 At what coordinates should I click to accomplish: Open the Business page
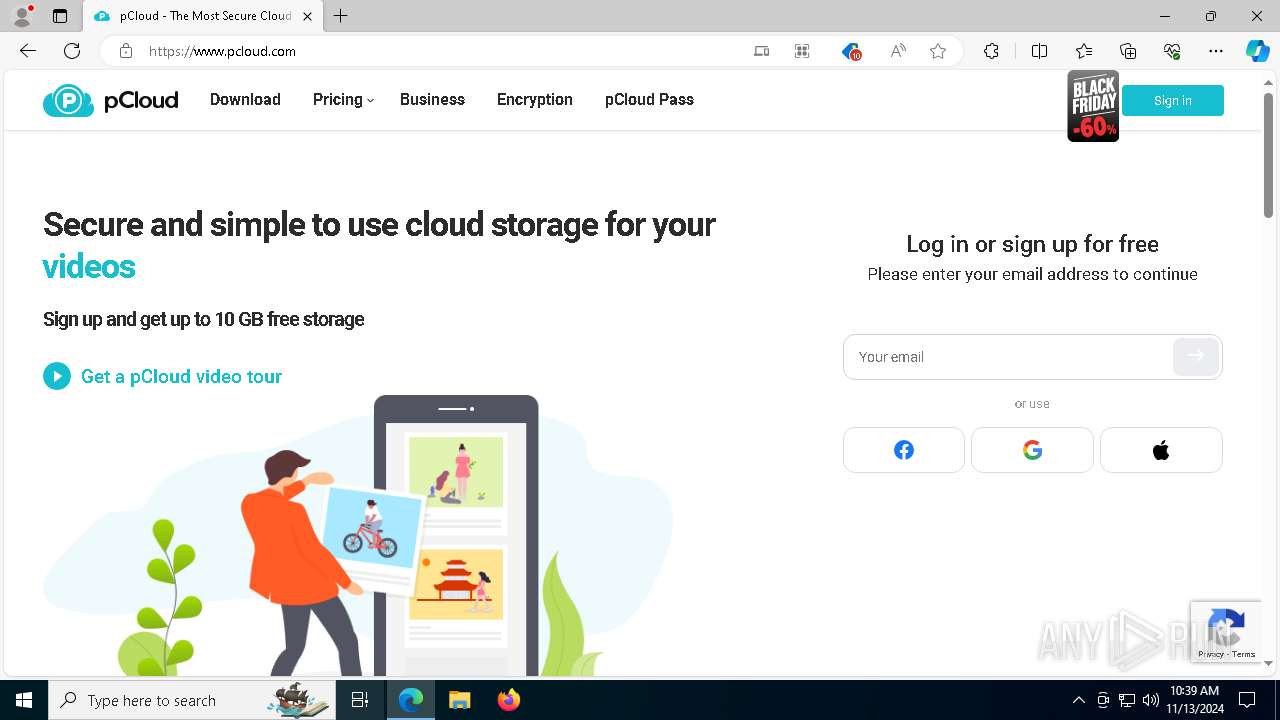[x=432, y=99]
